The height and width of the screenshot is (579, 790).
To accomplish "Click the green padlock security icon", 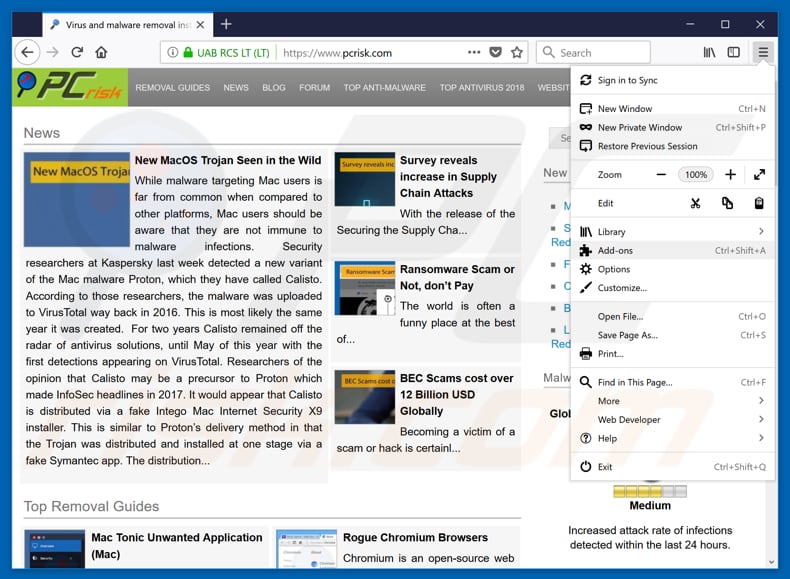I will (x=188, y=52).
